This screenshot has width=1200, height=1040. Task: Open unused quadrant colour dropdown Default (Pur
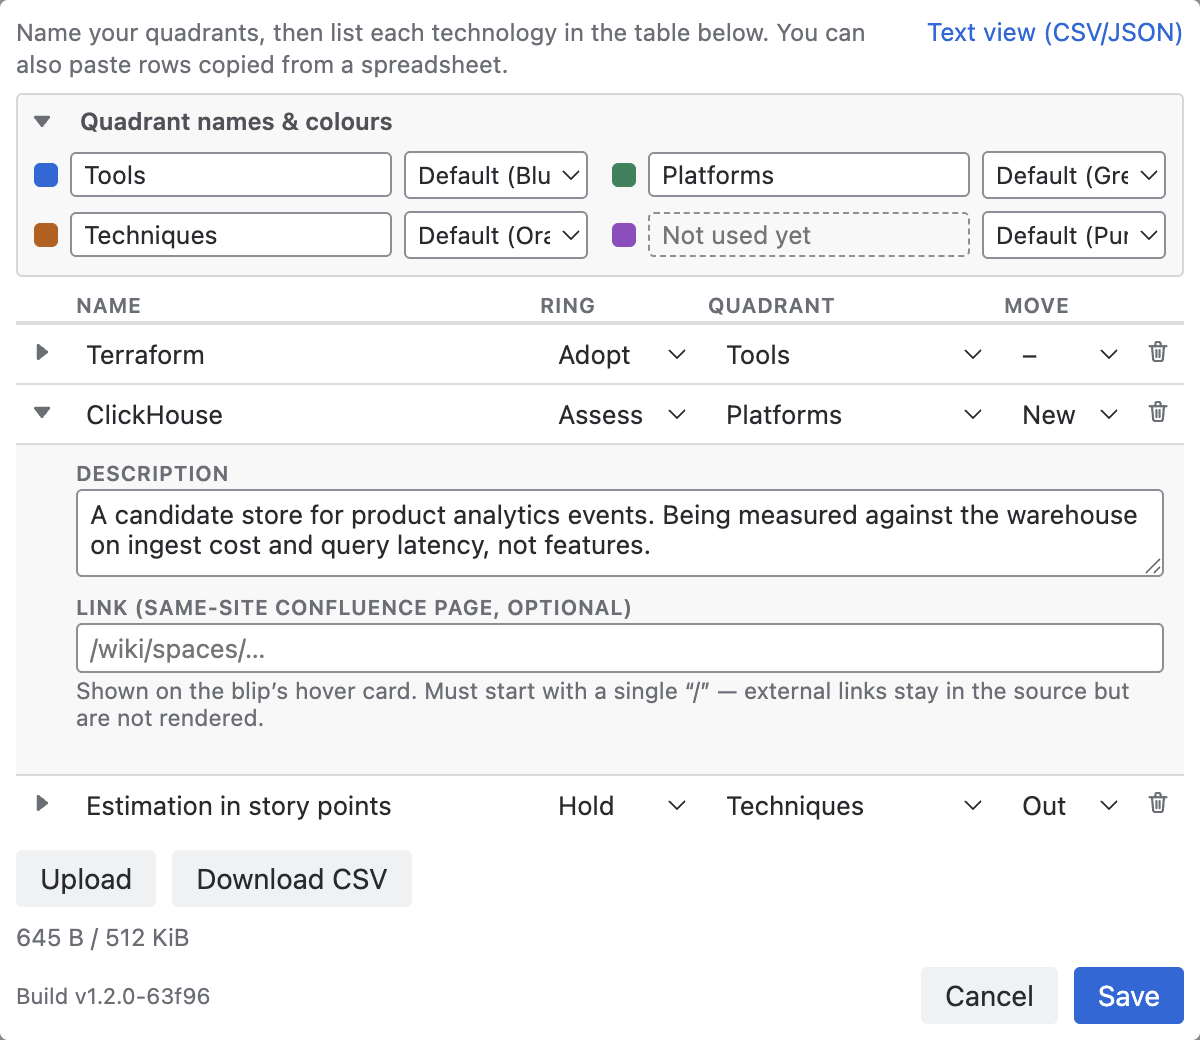pyautogui.click(x=1074, y=235)
